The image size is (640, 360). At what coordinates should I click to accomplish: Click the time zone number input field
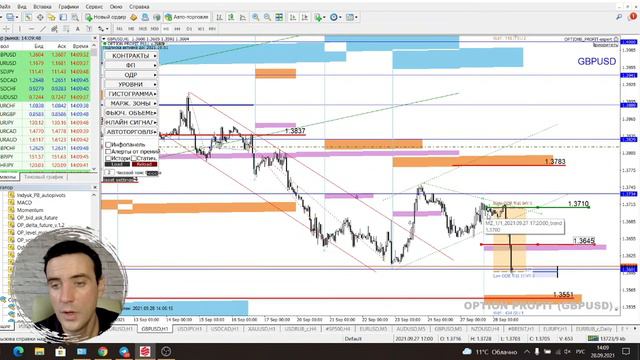[x=109, y=173]
